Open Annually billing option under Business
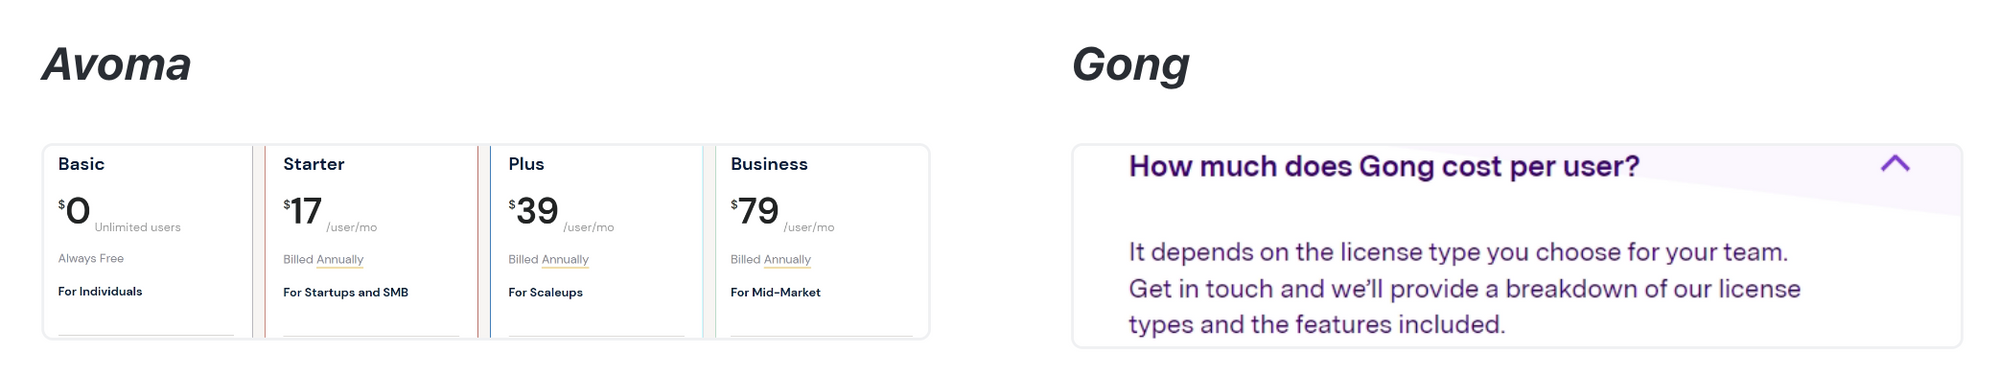This screenshot has width=2000, height=380. (787, 260)
